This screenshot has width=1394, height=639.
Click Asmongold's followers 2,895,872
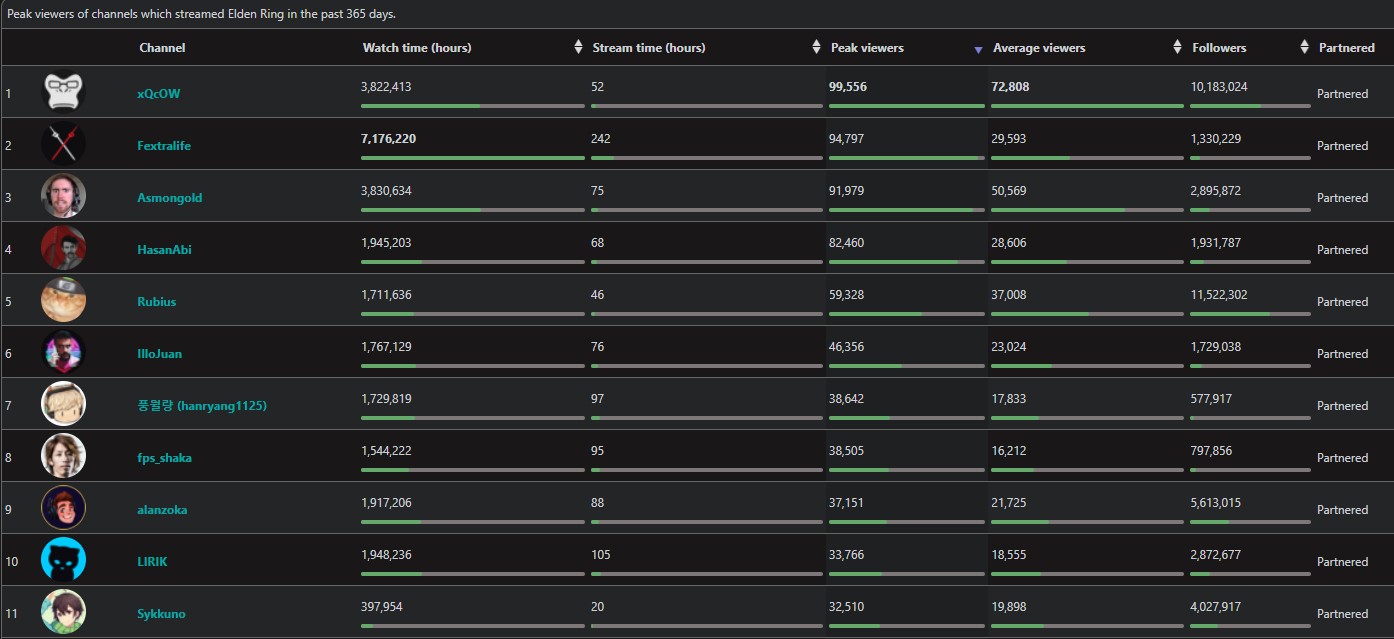[x=1216, y=191]
